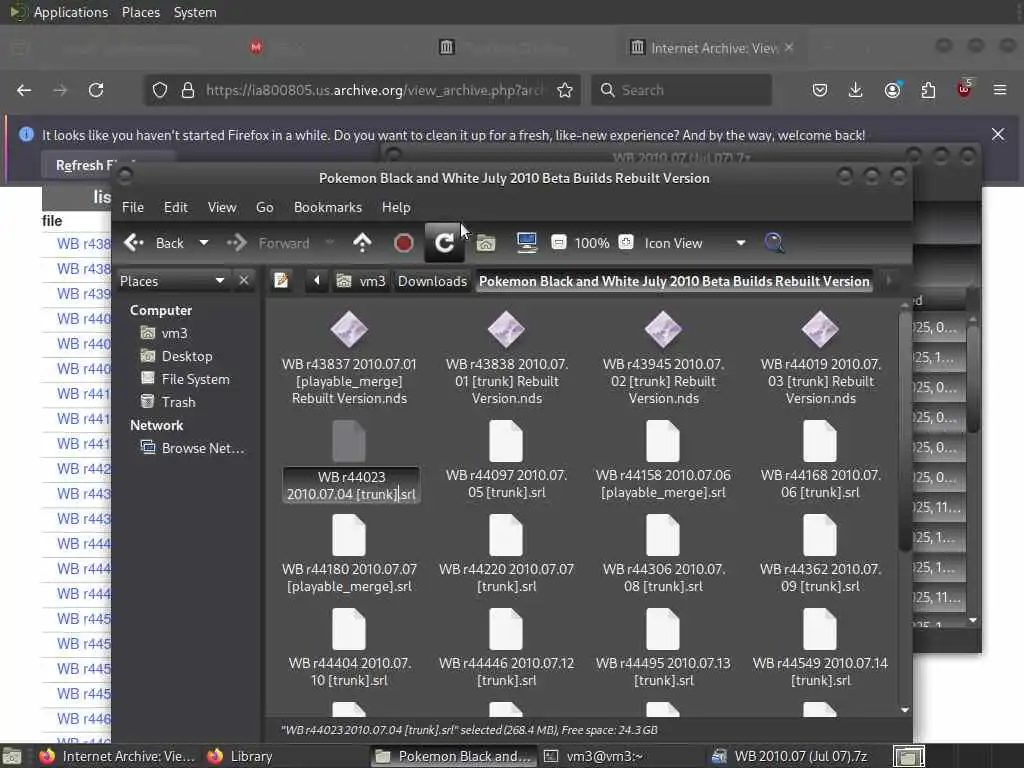Image resolution: width=1024 pixels, height=768 pixels.
Task: Dismiss Firefox refresh notification bar
Action: click(x=998, y=135)
